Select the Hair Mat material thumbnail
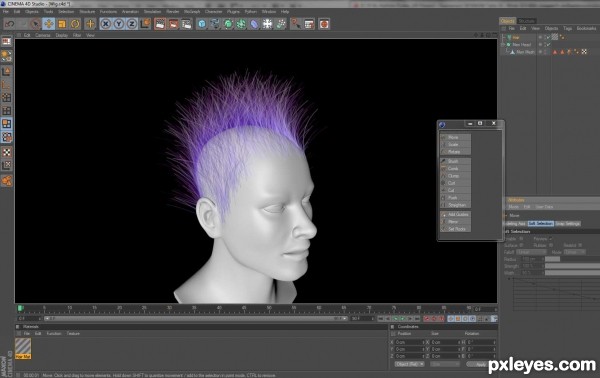This screenshot has height=378, width=600. (23, 349)
